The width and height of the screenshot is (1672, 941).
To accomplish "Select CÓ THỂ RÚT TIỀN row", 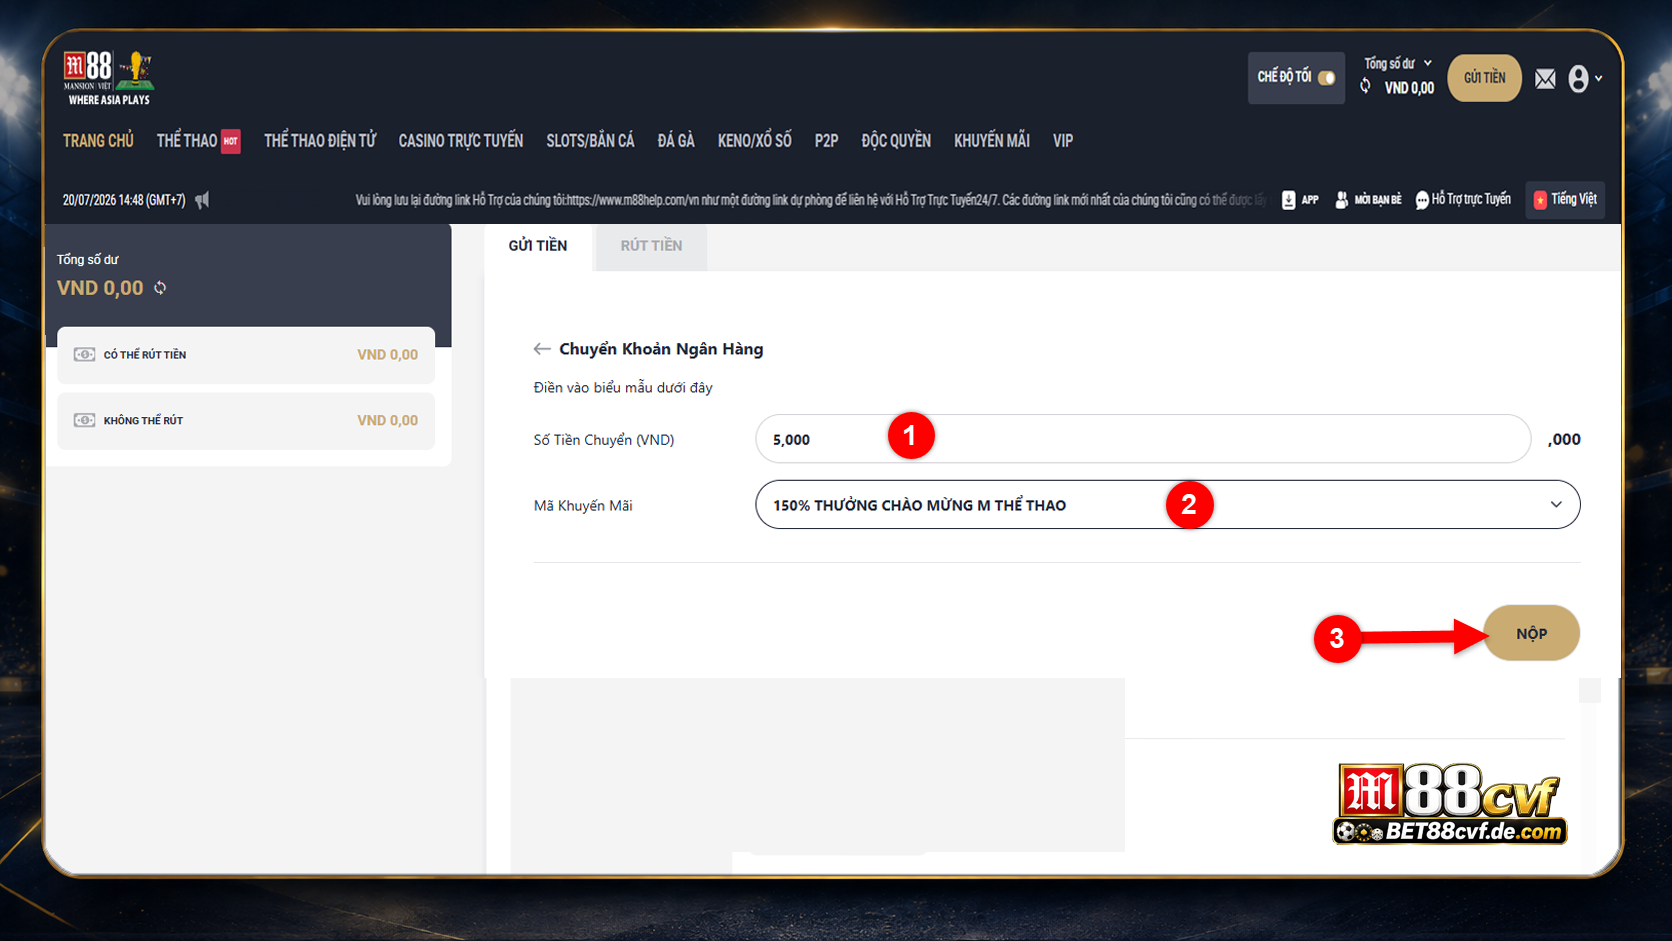I will [x=246, y=355].
